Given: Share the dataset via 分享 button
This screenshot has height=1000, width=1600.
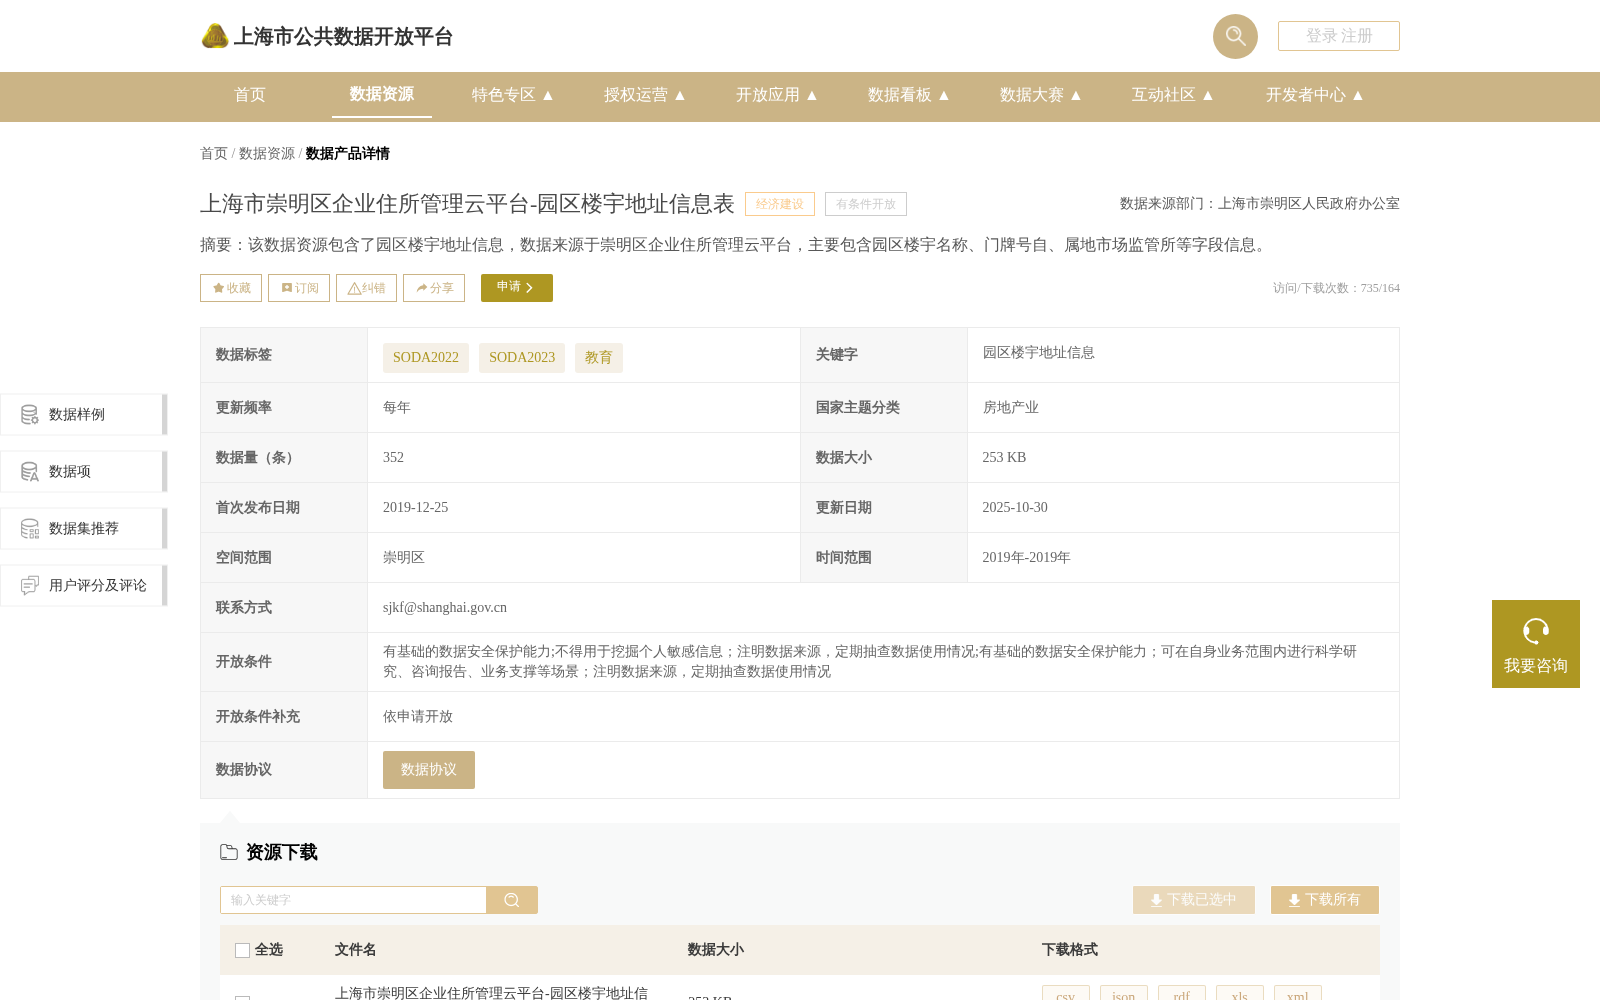Looking at the screenshot, I should [x=434, y=288].
